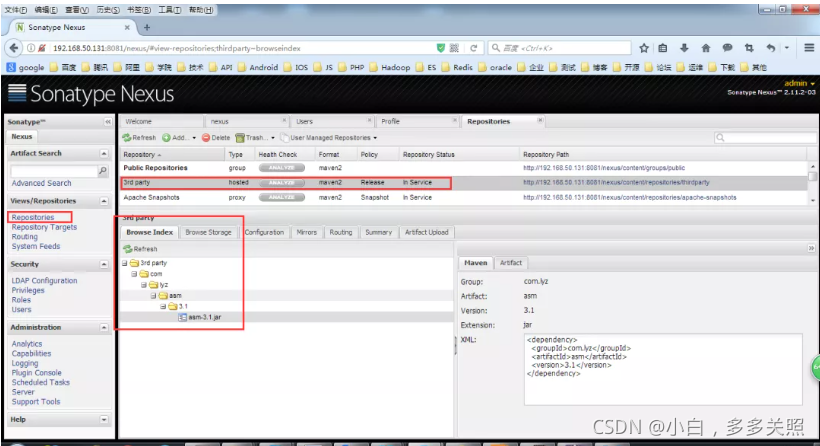
Task: Switch to Browse Storage tab
Action: pos(208,232)
